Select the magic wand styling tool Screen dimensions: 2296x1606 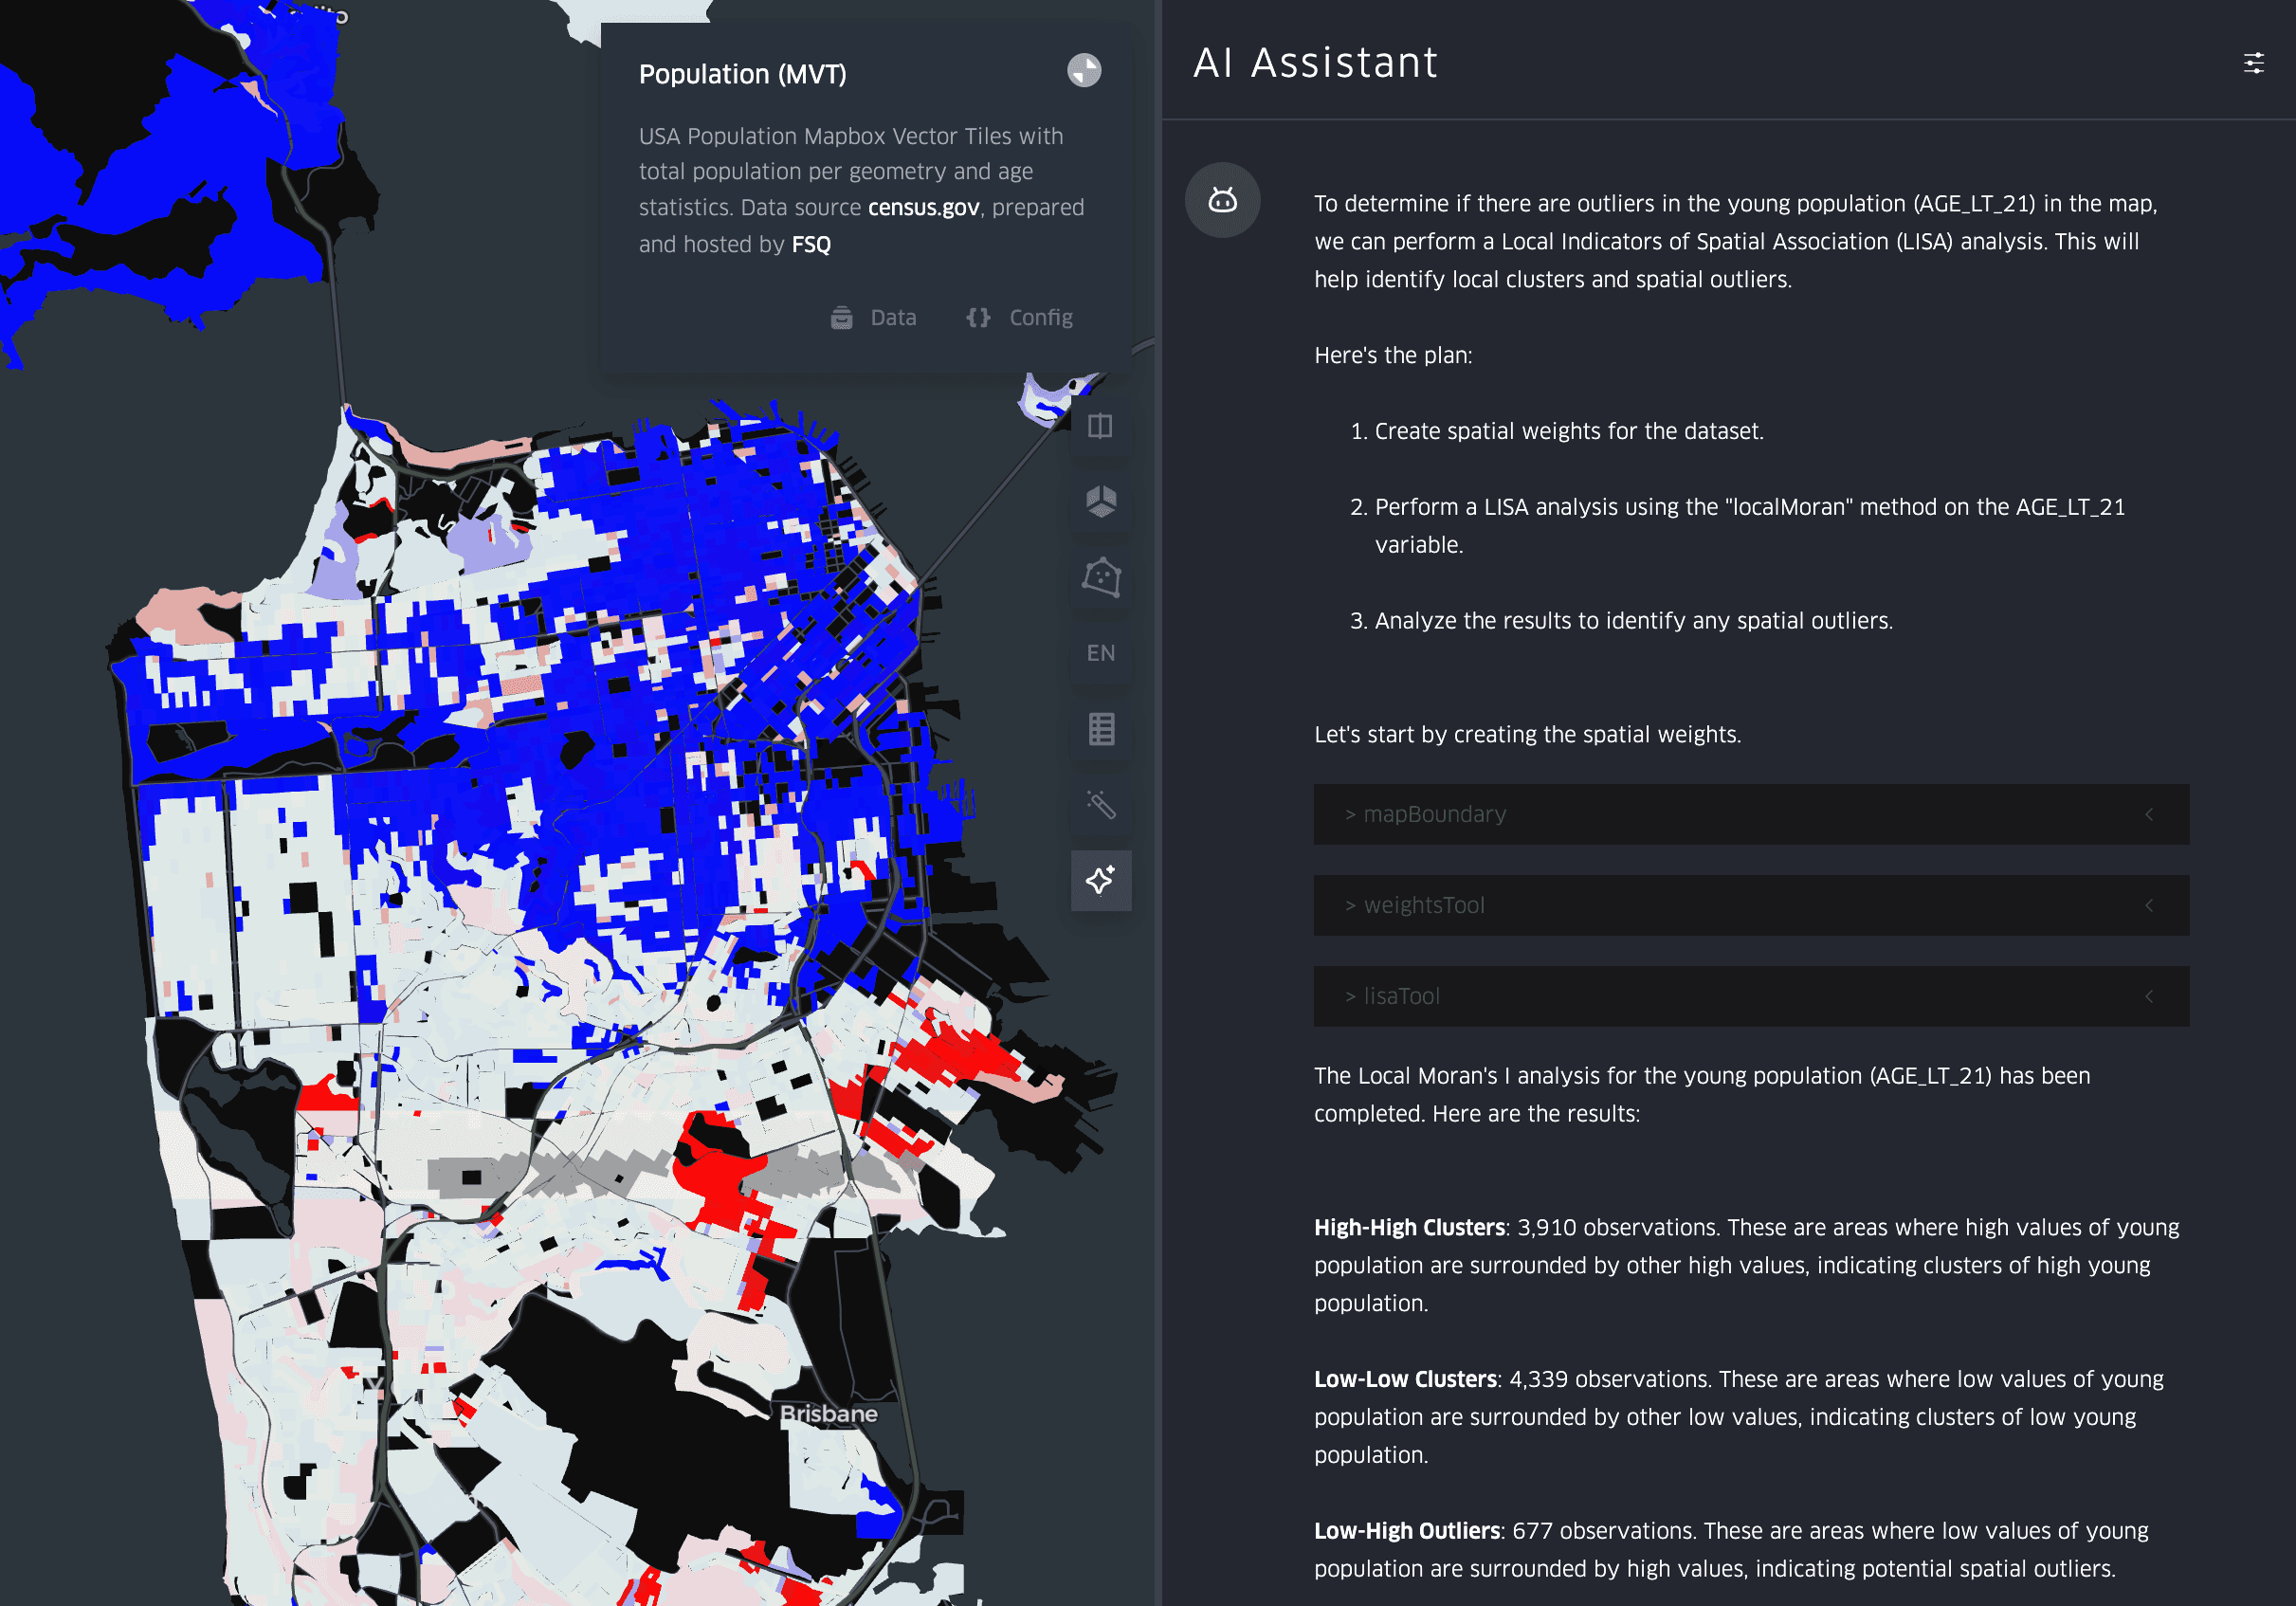(1100, 806)
